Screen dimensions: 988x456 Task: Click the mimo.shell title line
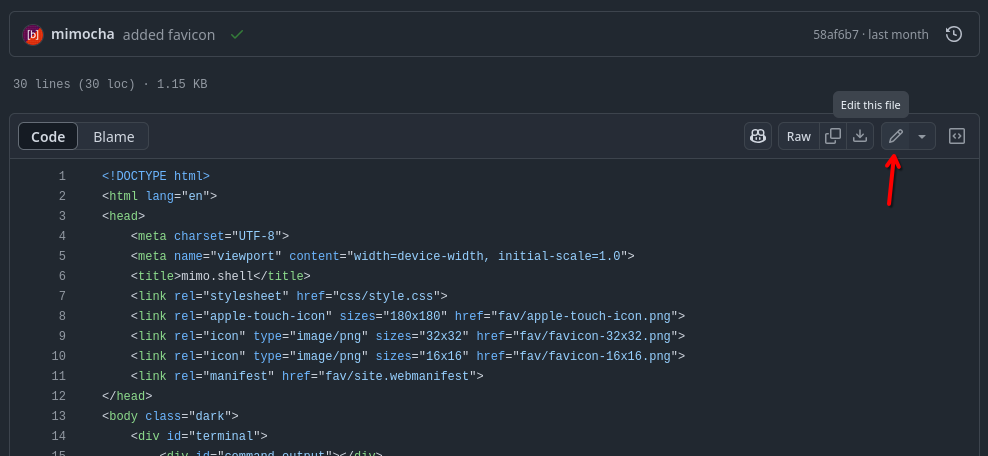[221, 276]
